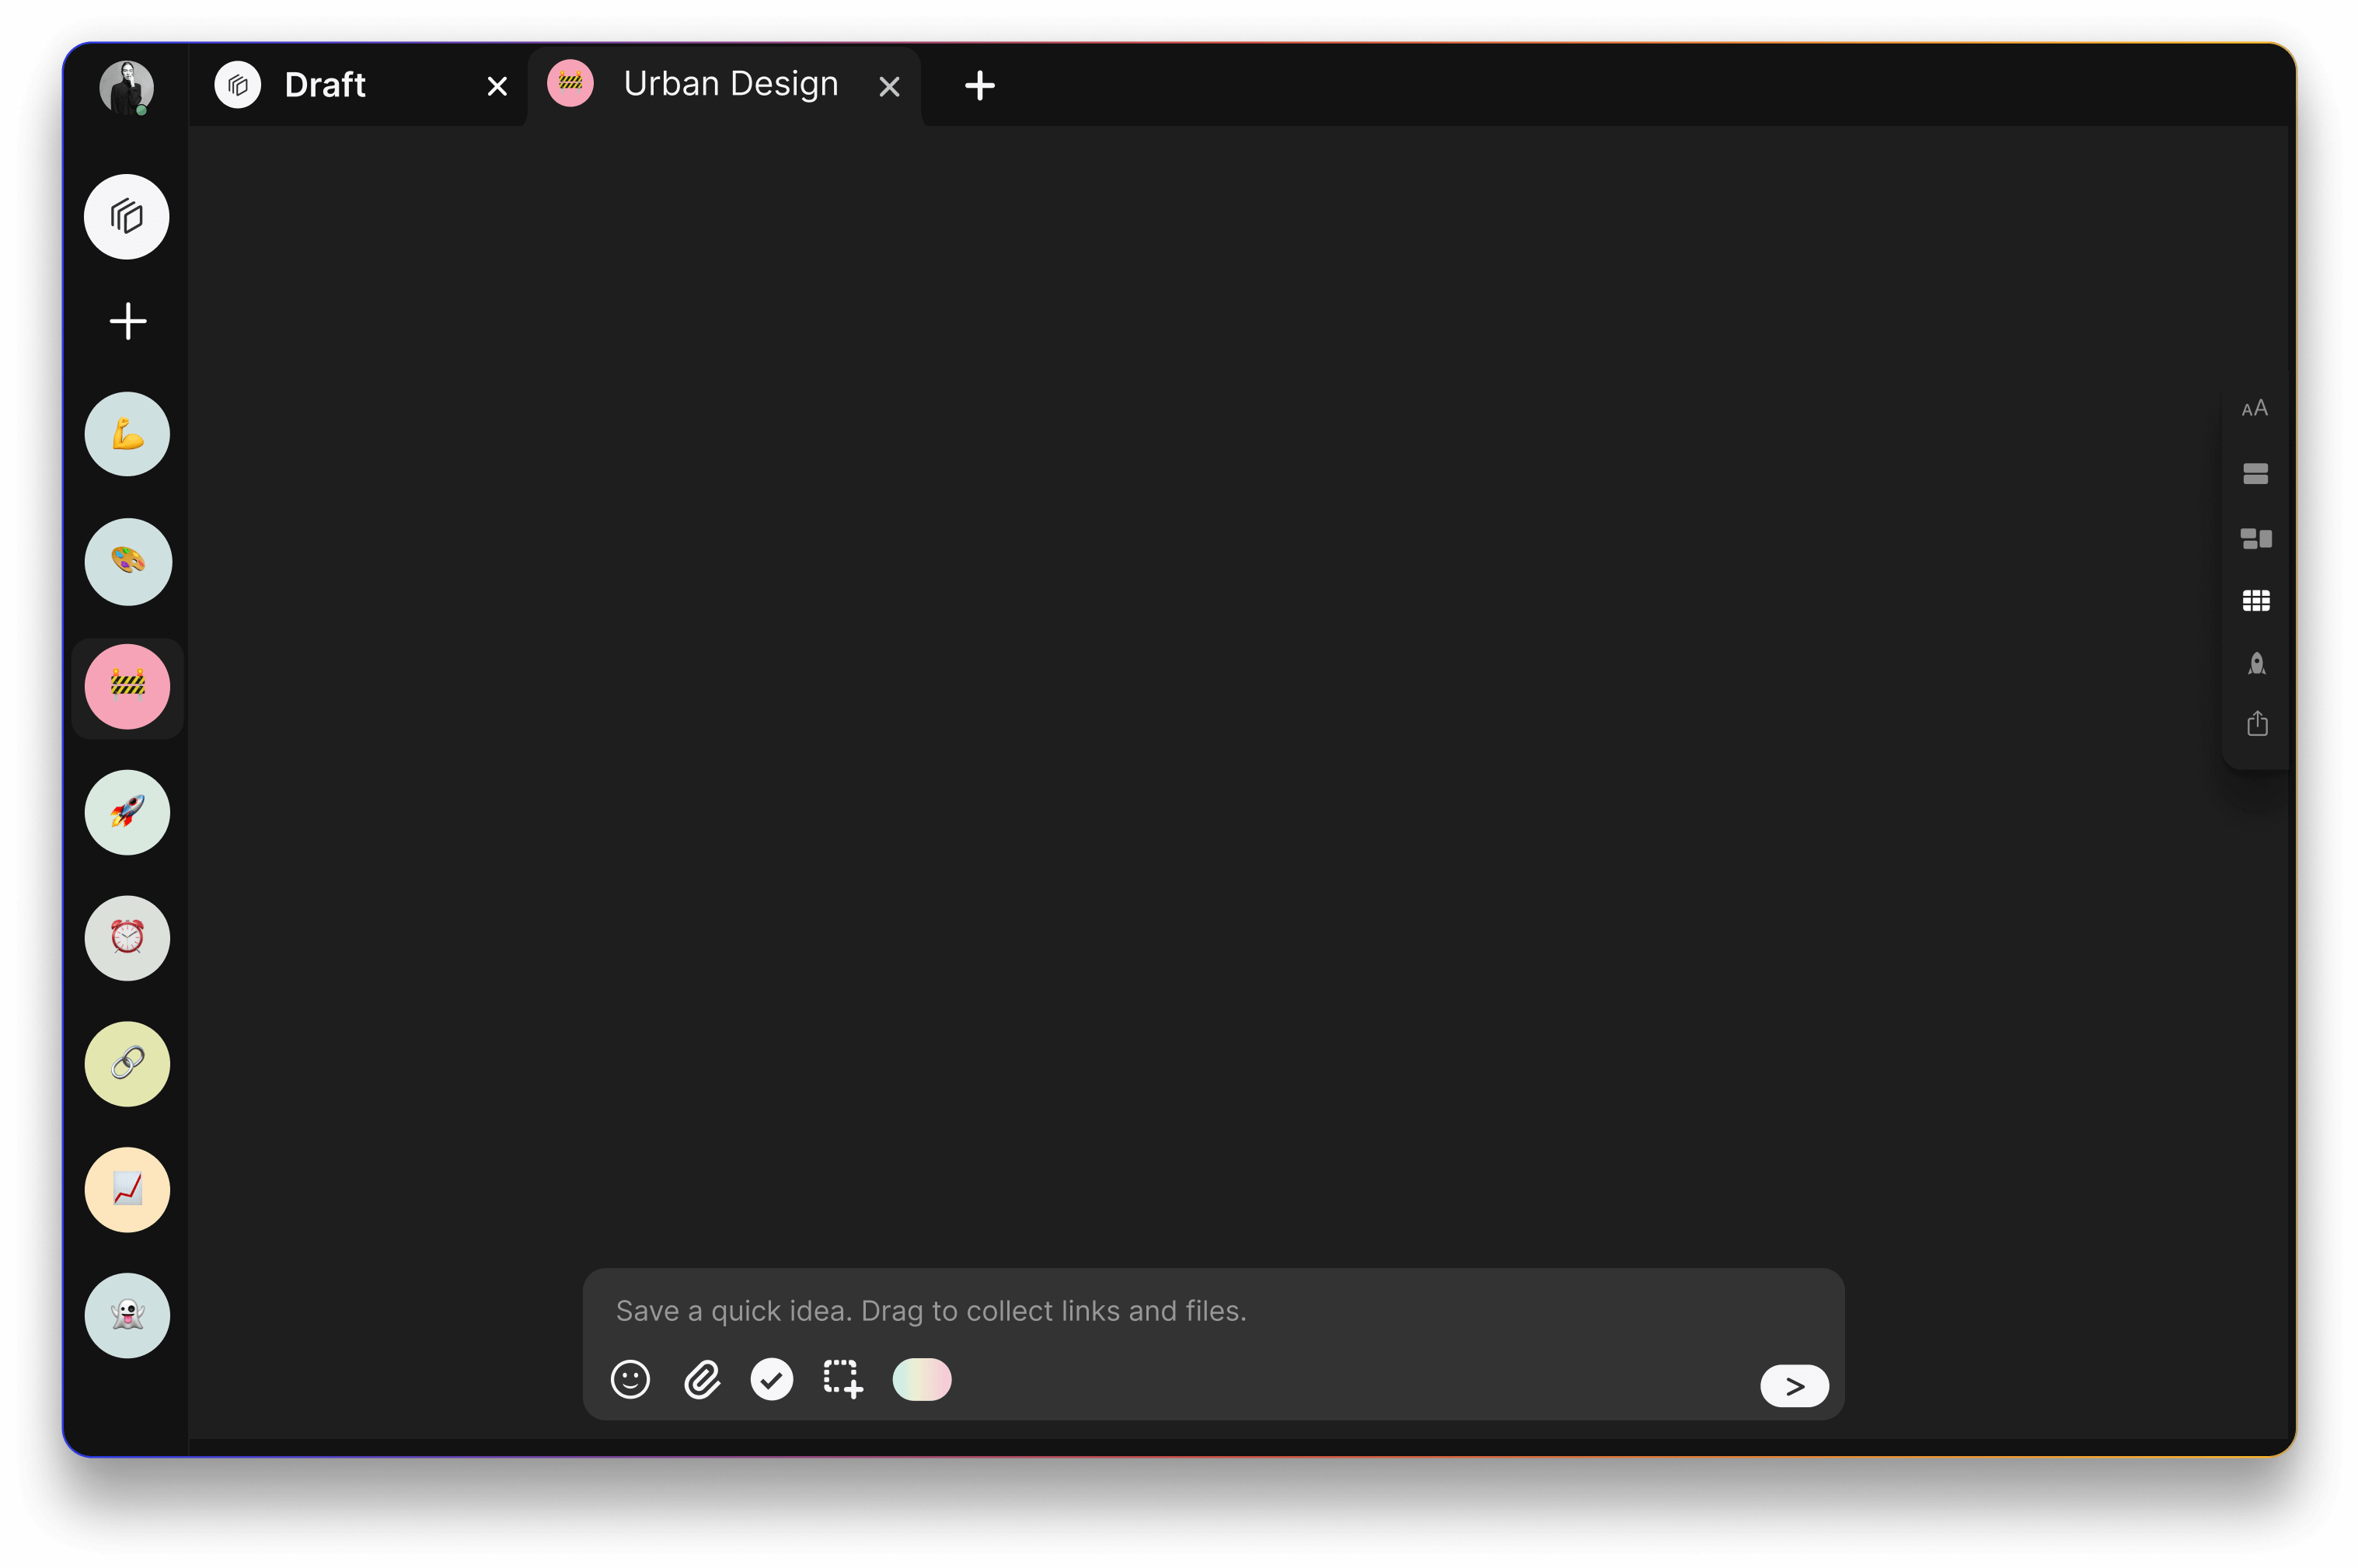
Task: Create a new tab with the plus button
Action: click(x=979, y=85)
